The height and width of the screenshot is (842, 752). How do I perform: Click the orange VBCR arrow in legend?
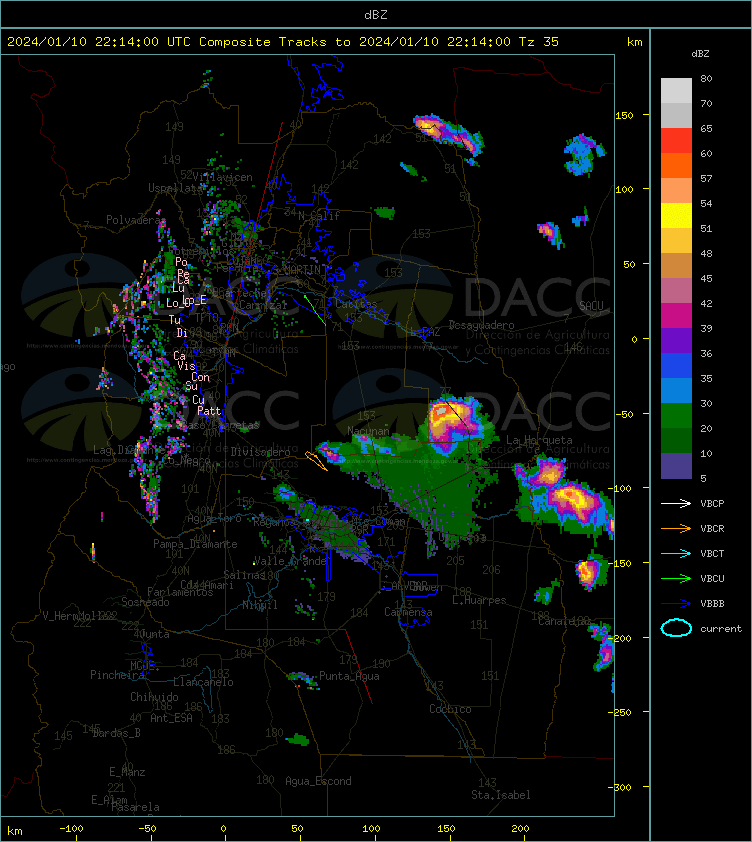(x=676, y=528)
